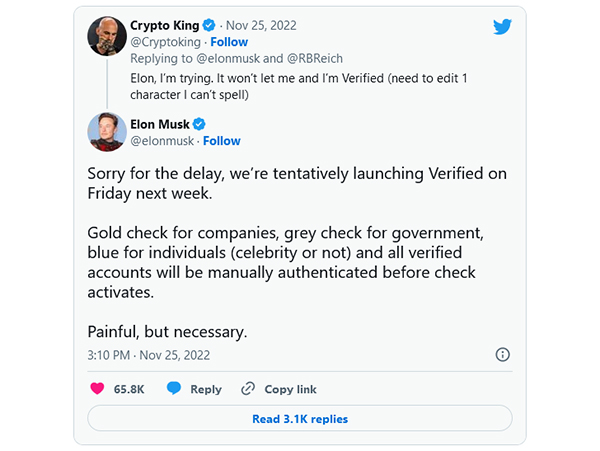
Task: Click the reply speech bubble icon
Action: pyautogui.click(x=174, y=389)
